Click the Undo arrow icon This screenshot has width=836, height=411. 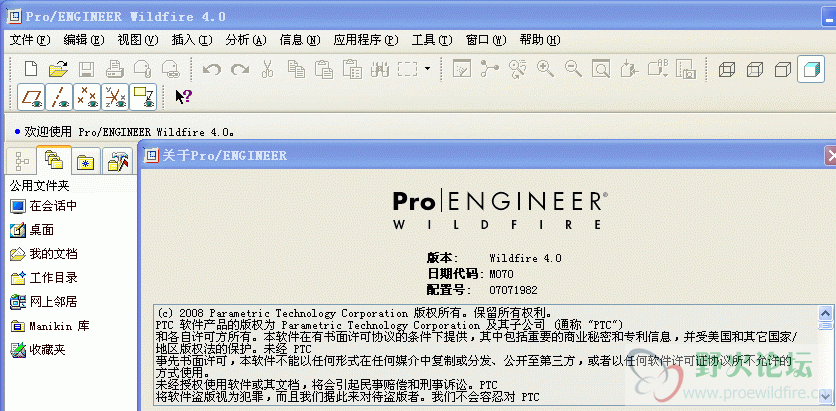click(x=212, y=69)
